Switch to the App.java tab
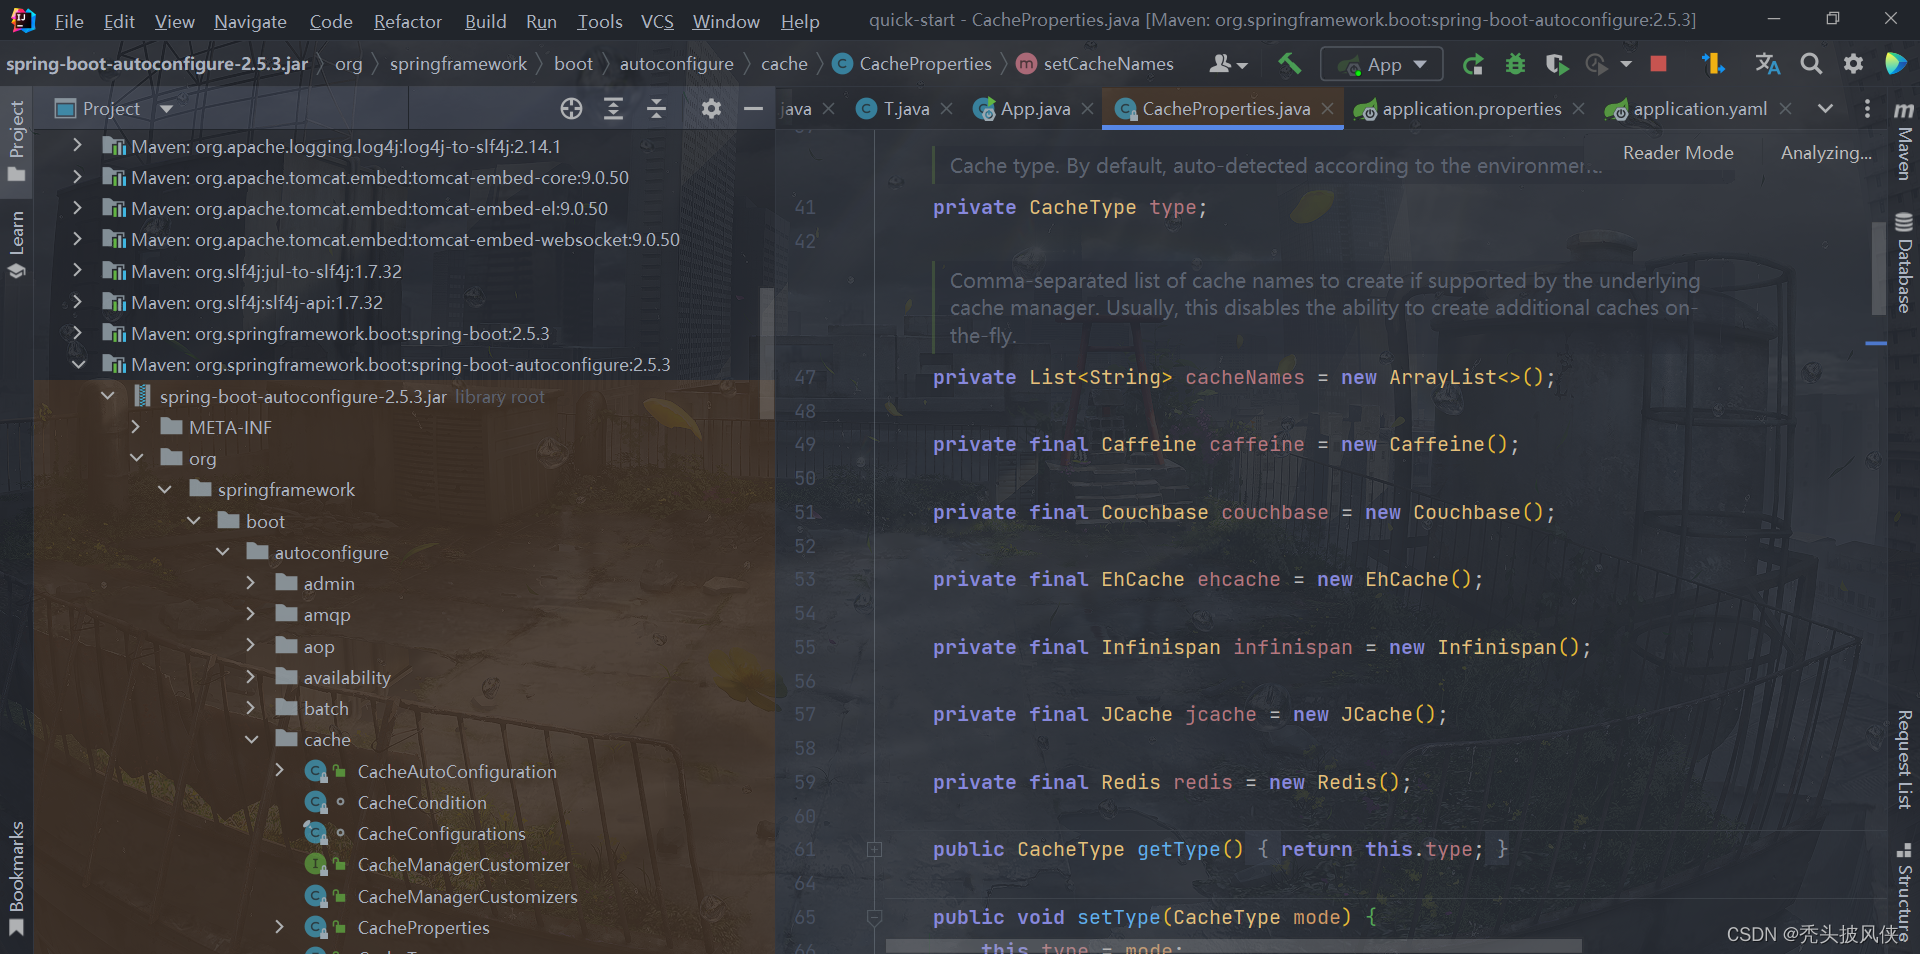1920x954 pixels. (x=1035, y=109)
